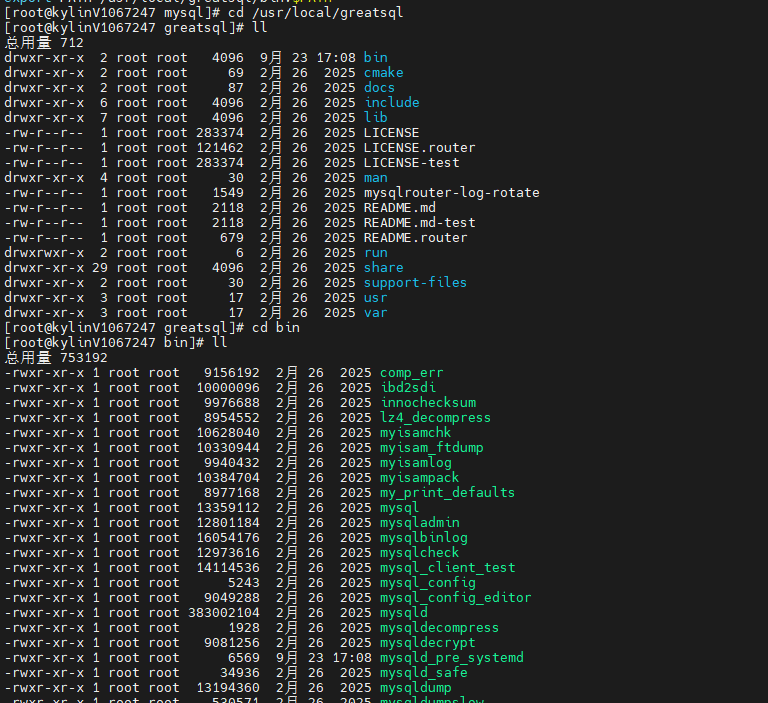
Task: Click the 'drwxrwxr-x' permissions of run
Action: (x=44, y=253)
